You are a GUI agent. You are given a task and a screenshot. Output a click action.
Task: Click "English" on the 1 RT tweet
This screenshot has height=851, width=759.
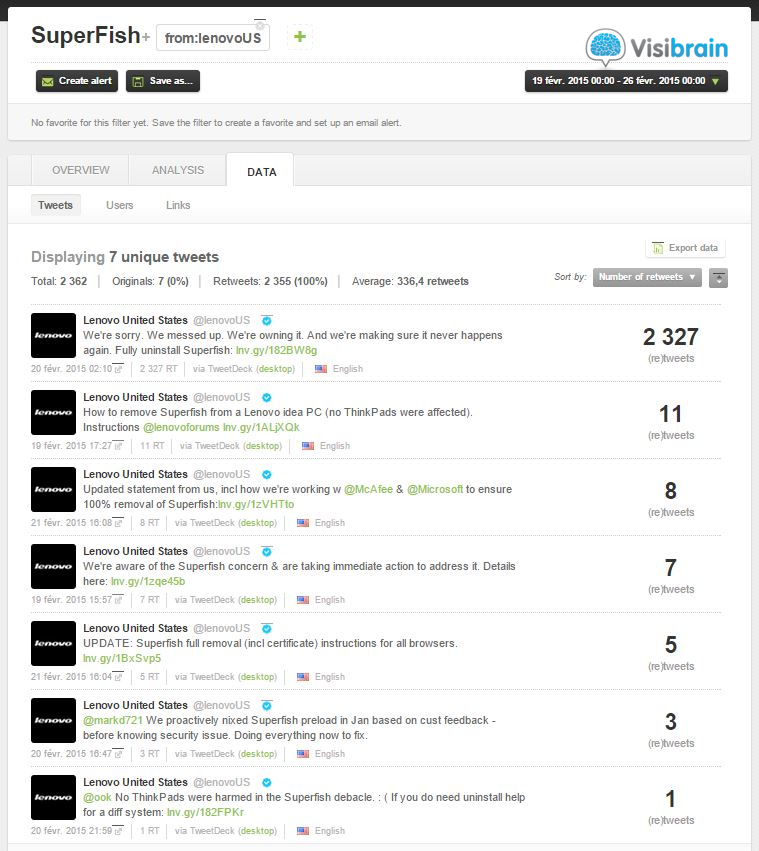pyautogui.click(x=330, y=831)
